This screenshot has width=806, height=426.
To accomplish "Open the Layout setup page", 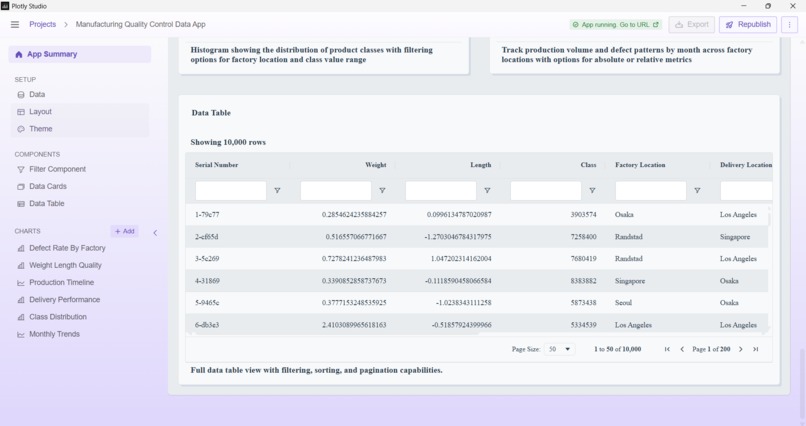I will (80, 112).
